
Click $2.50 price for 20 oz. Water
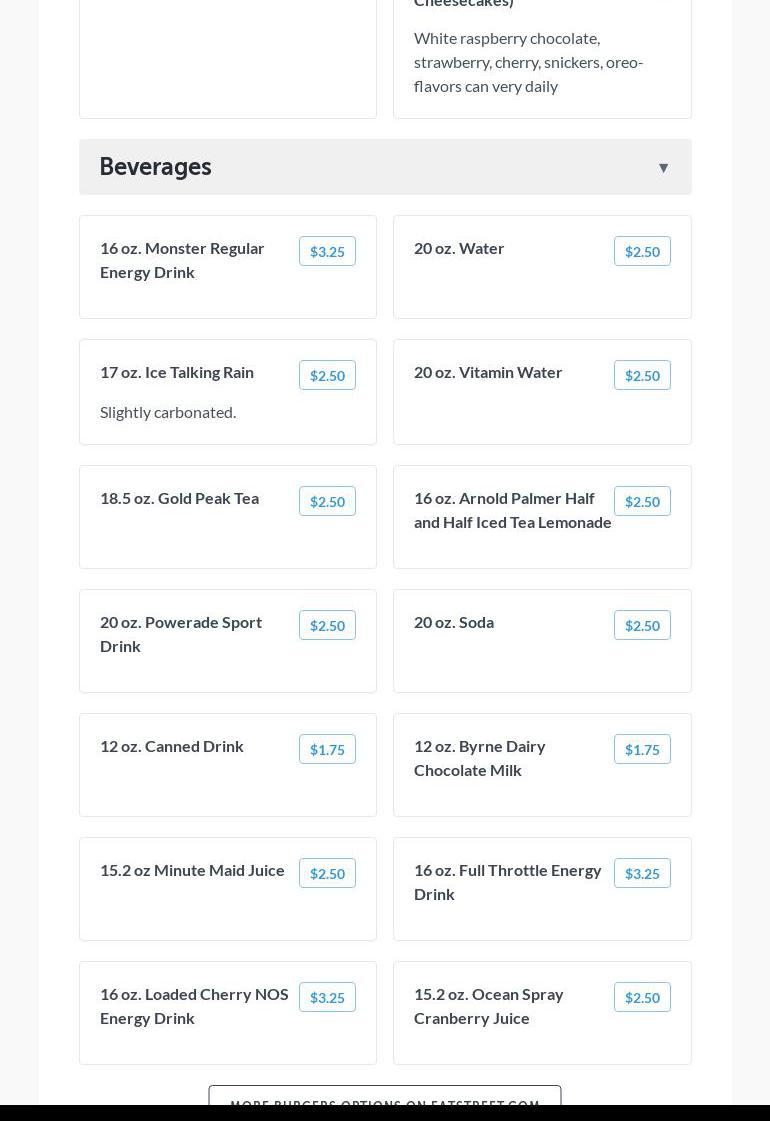tap(642, 252)
